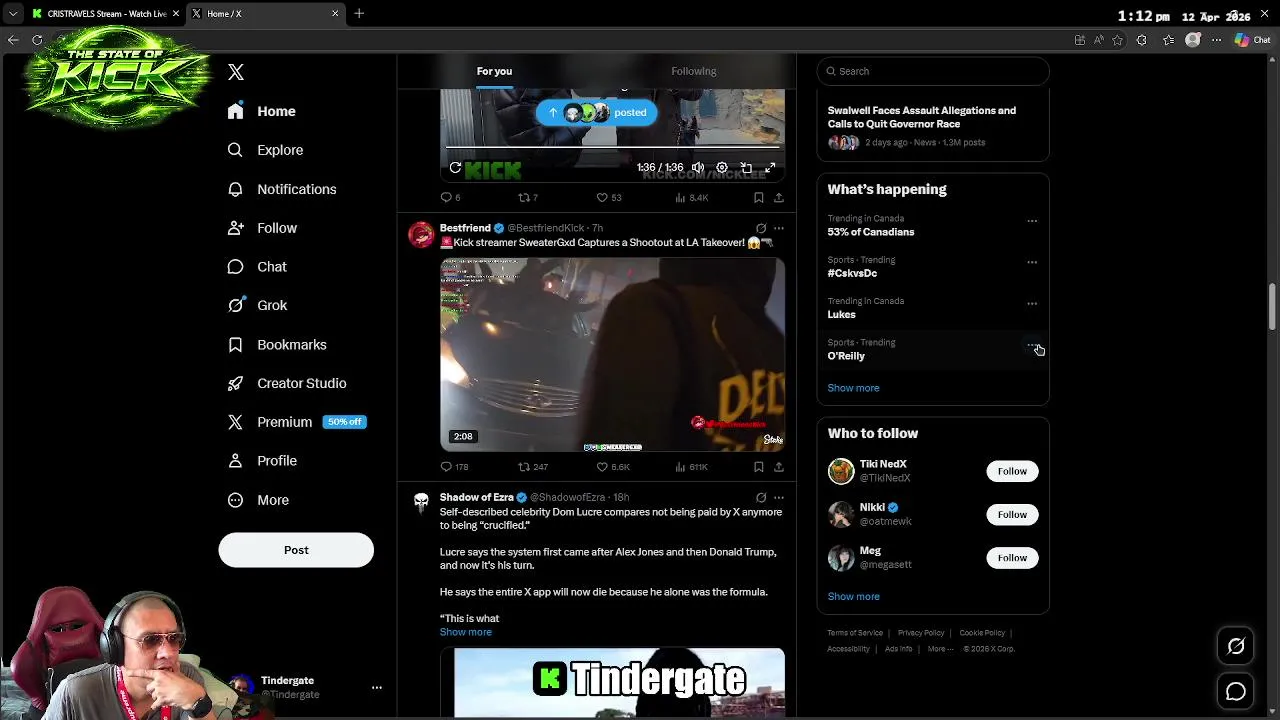Like the post with 6.6K likes
Viewport: 1280px width, 720px height.
pyautogui.click(x=613, y=467)
